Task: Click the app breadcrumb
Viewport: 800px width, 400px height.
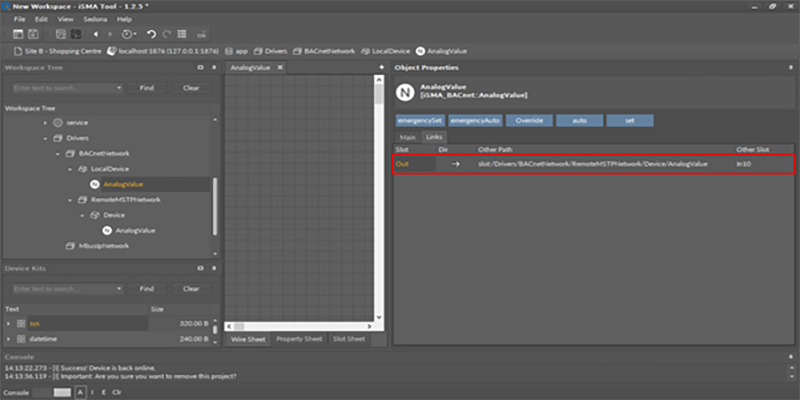Action: [x=236, y=51]
